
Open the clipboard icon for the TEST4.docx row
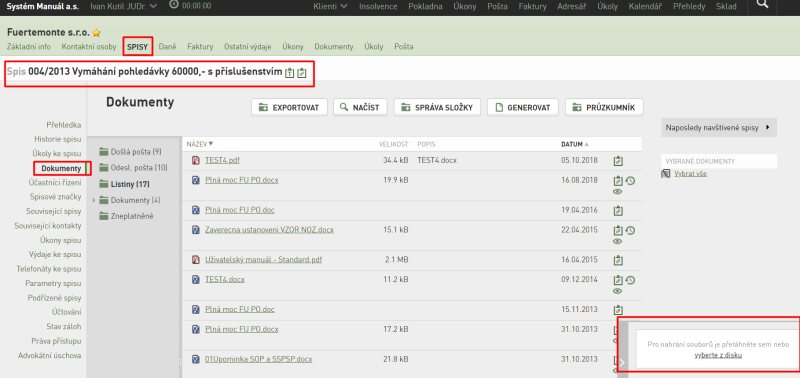coord(618,280)
